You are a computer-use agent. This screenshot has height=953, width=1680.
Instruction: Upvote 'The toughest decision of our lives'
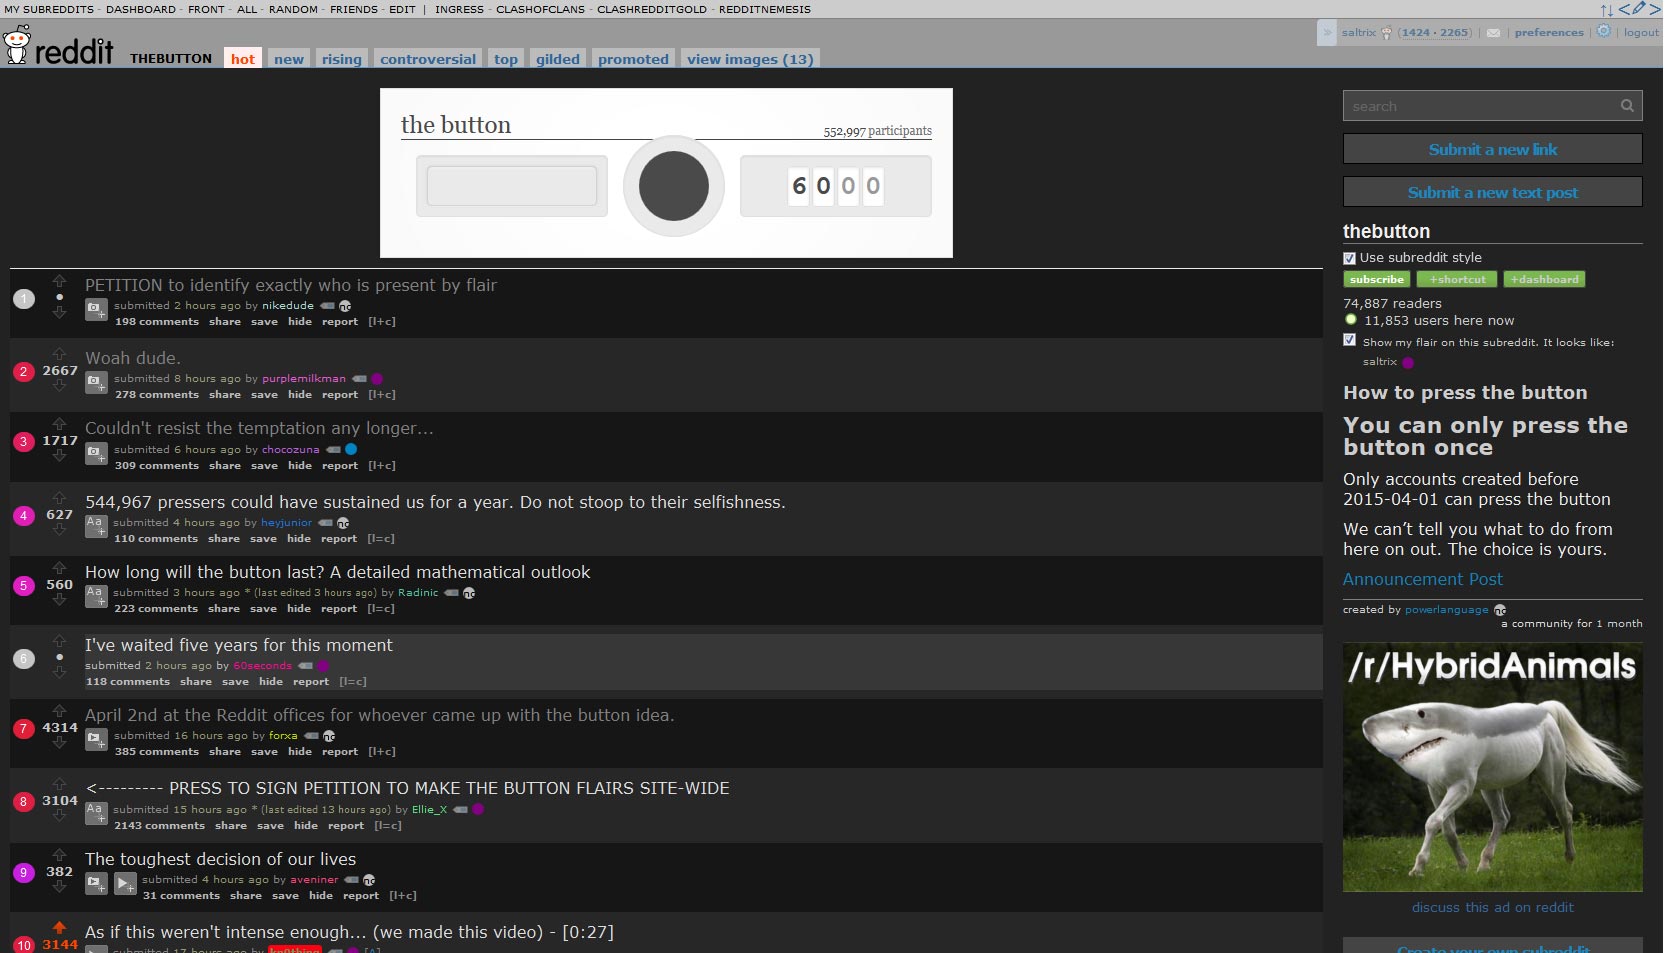click(x=59, y=855)
